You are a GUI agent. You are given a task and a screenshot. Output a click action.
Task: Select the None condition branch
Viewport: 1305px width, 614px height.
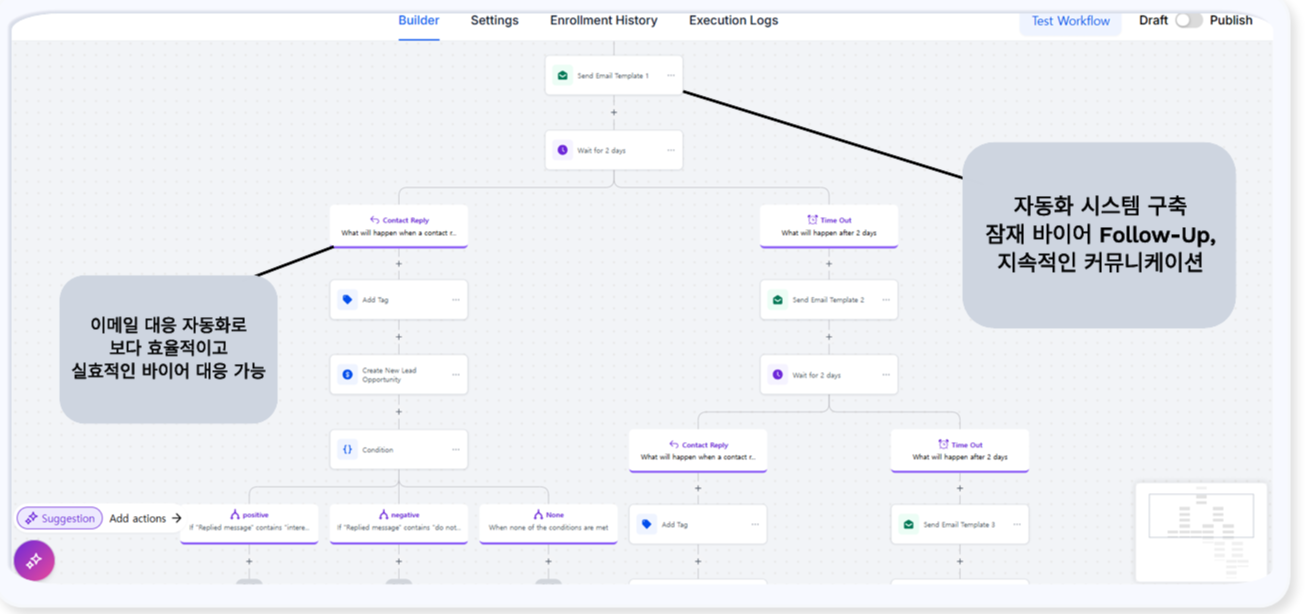coord(548,523)
